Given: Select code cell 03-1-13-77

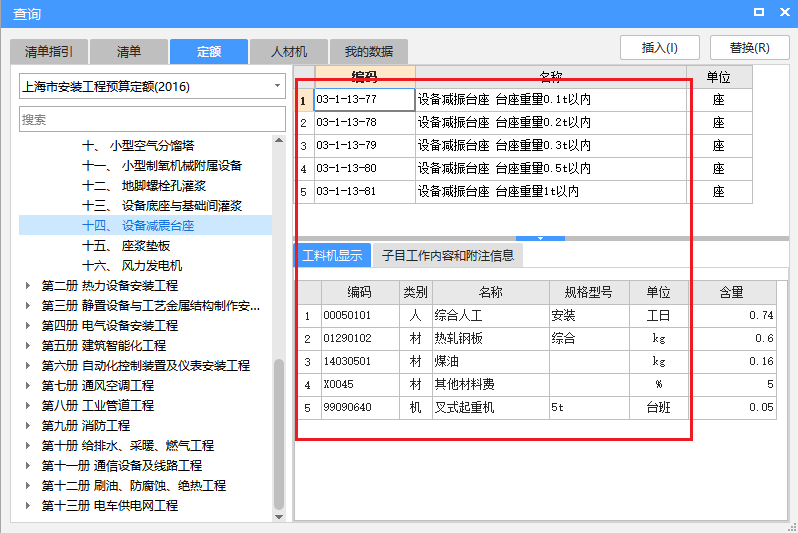Looking at the screenshot, I should (364, 100).
